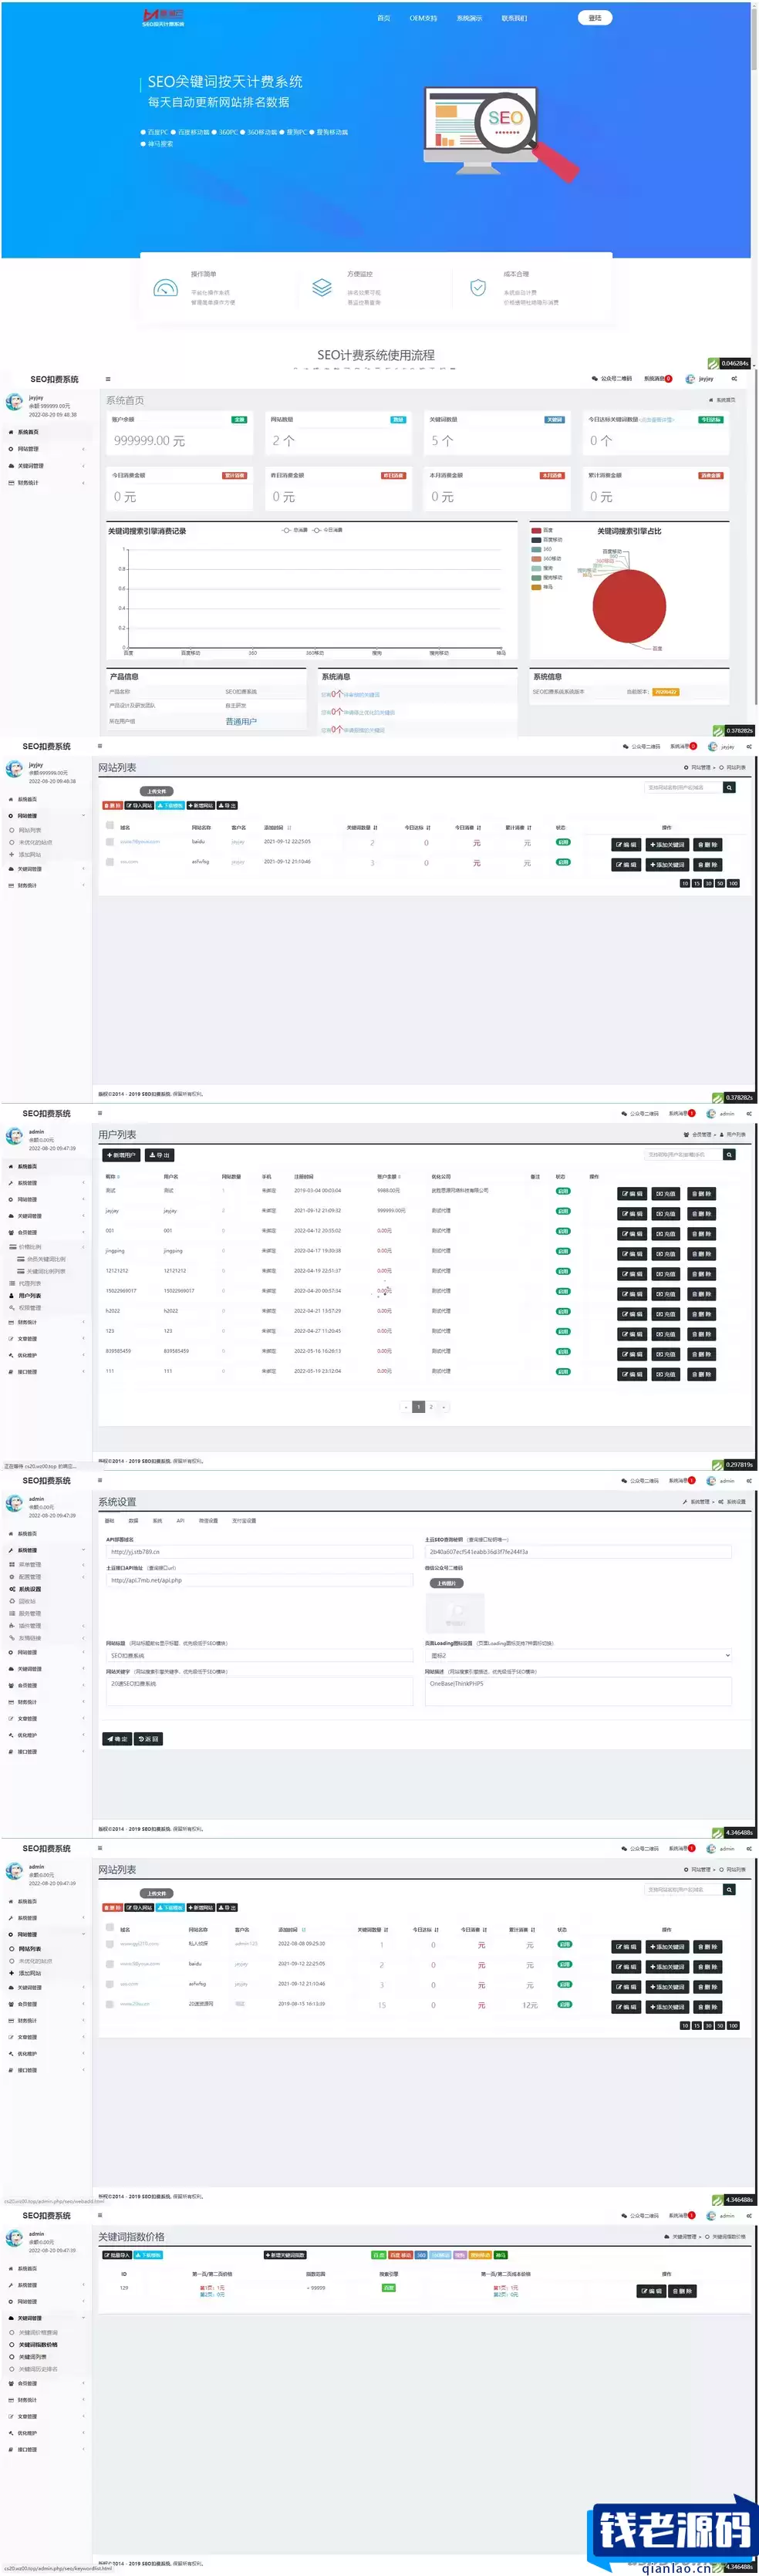Expand 关键词管理 chevron in 系统首页 sidebar
The width and height of the screenshot is (759, 2576).
click(x=83, y=466)
